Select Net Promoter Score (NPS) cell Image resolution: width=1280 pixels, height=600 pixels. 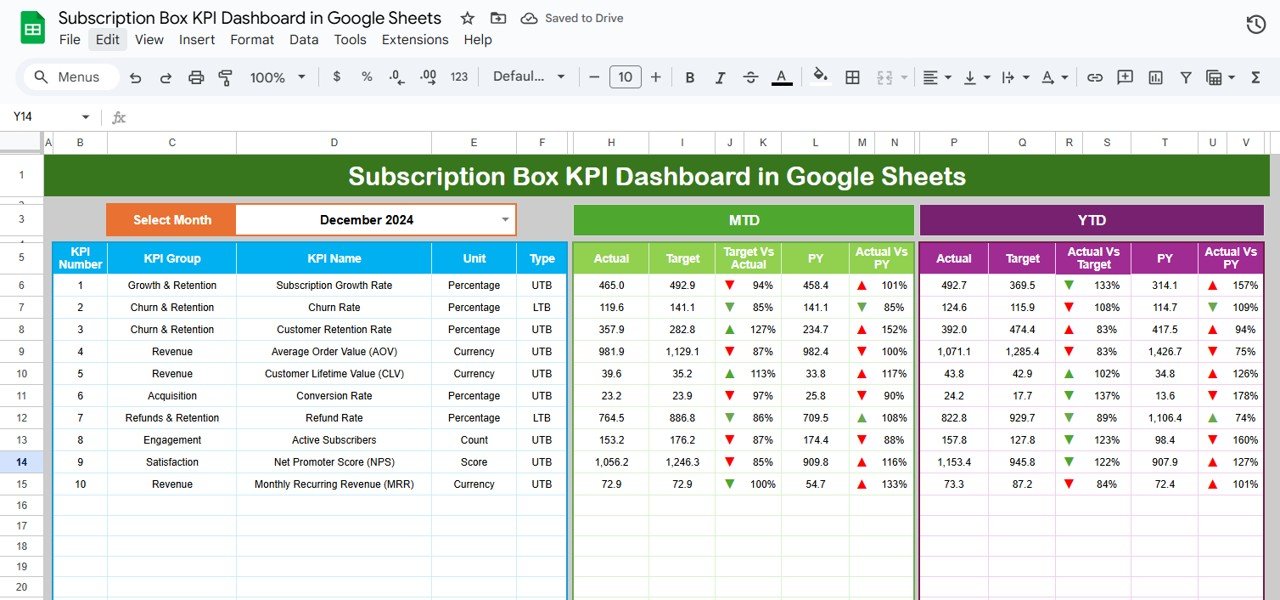click(x=334, y=462)
